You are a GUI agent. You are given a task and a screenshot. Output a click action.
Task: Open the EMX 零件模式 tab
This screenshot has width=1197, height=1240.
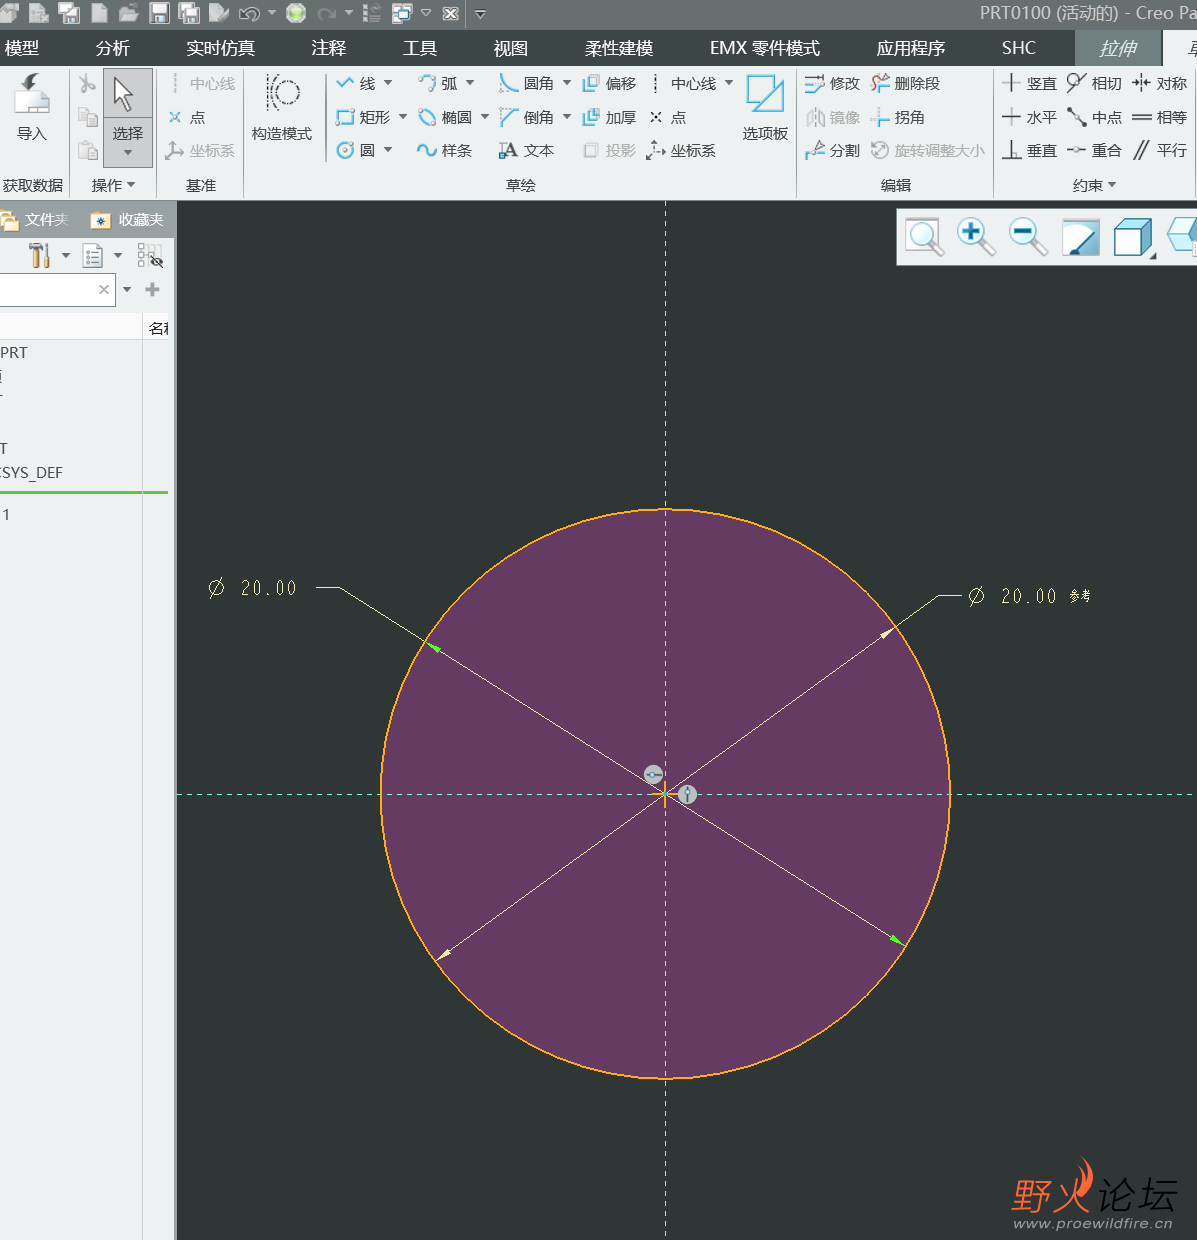tap(765, 48)
